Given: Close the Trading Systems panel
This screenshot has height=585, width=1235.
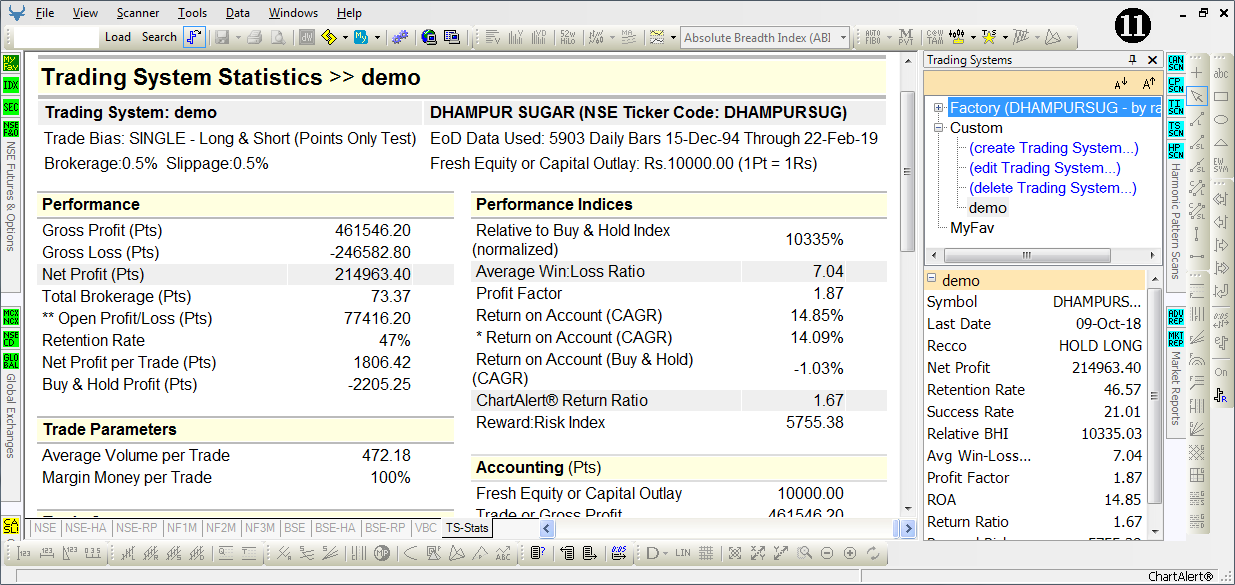Looking at the screenshot, I should [x=1153, y=60].
